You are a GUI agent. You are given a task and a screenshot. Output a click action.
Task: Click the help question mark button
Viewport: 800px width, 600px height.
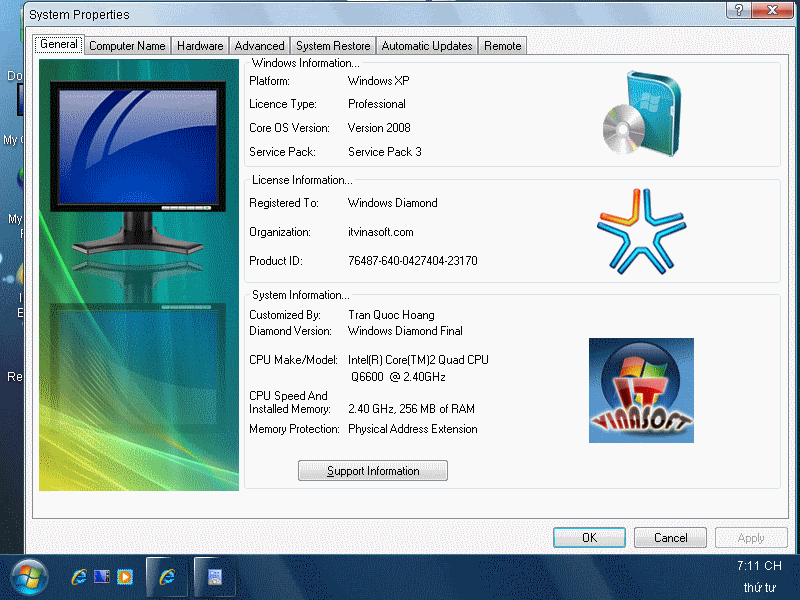[x=739, y=10]
